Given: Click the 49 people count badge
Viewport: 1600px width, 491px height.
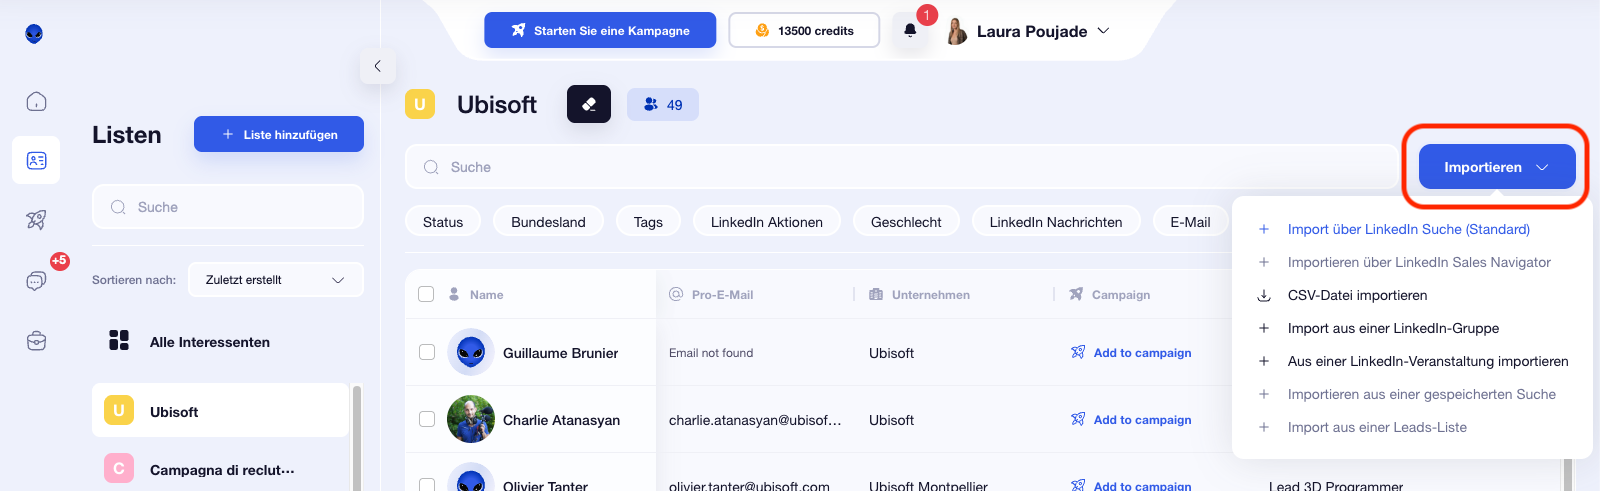Looking at the screenshot, I should [x=663, y=104].
